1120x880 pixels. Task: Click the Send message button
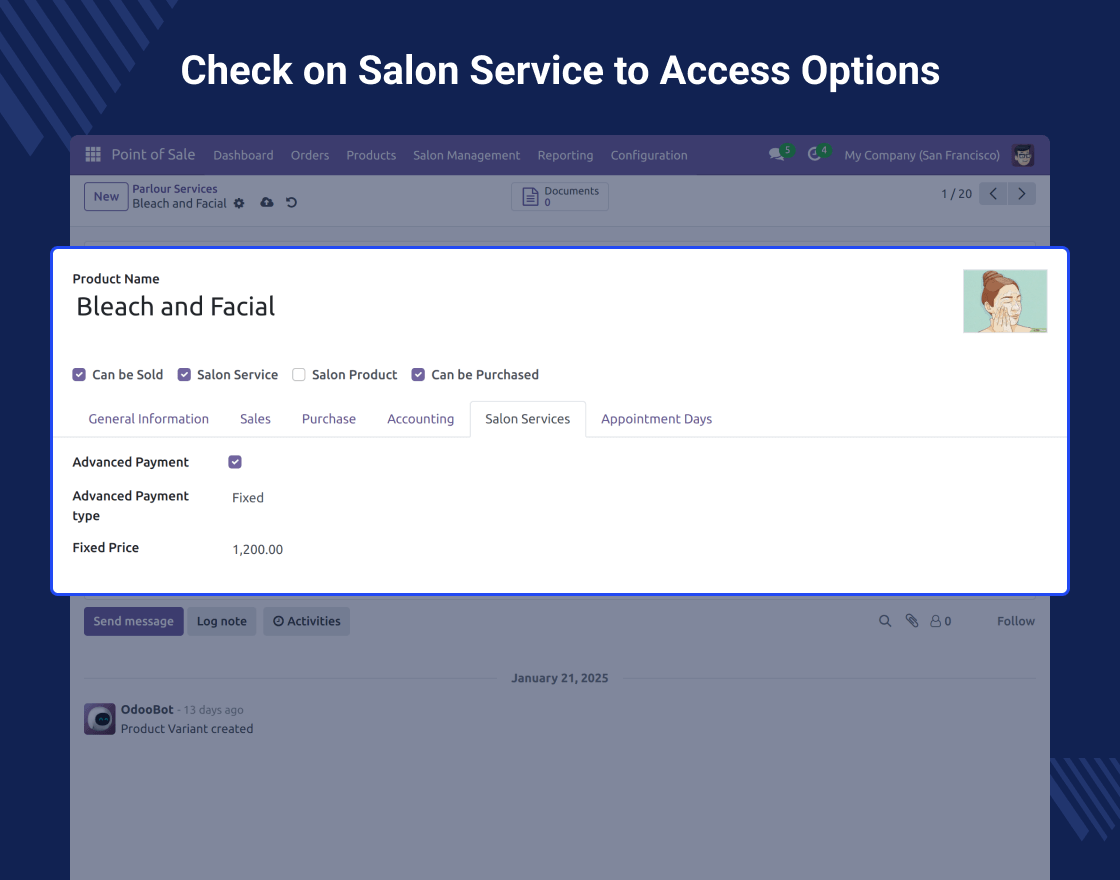click(x=134, y=621)
